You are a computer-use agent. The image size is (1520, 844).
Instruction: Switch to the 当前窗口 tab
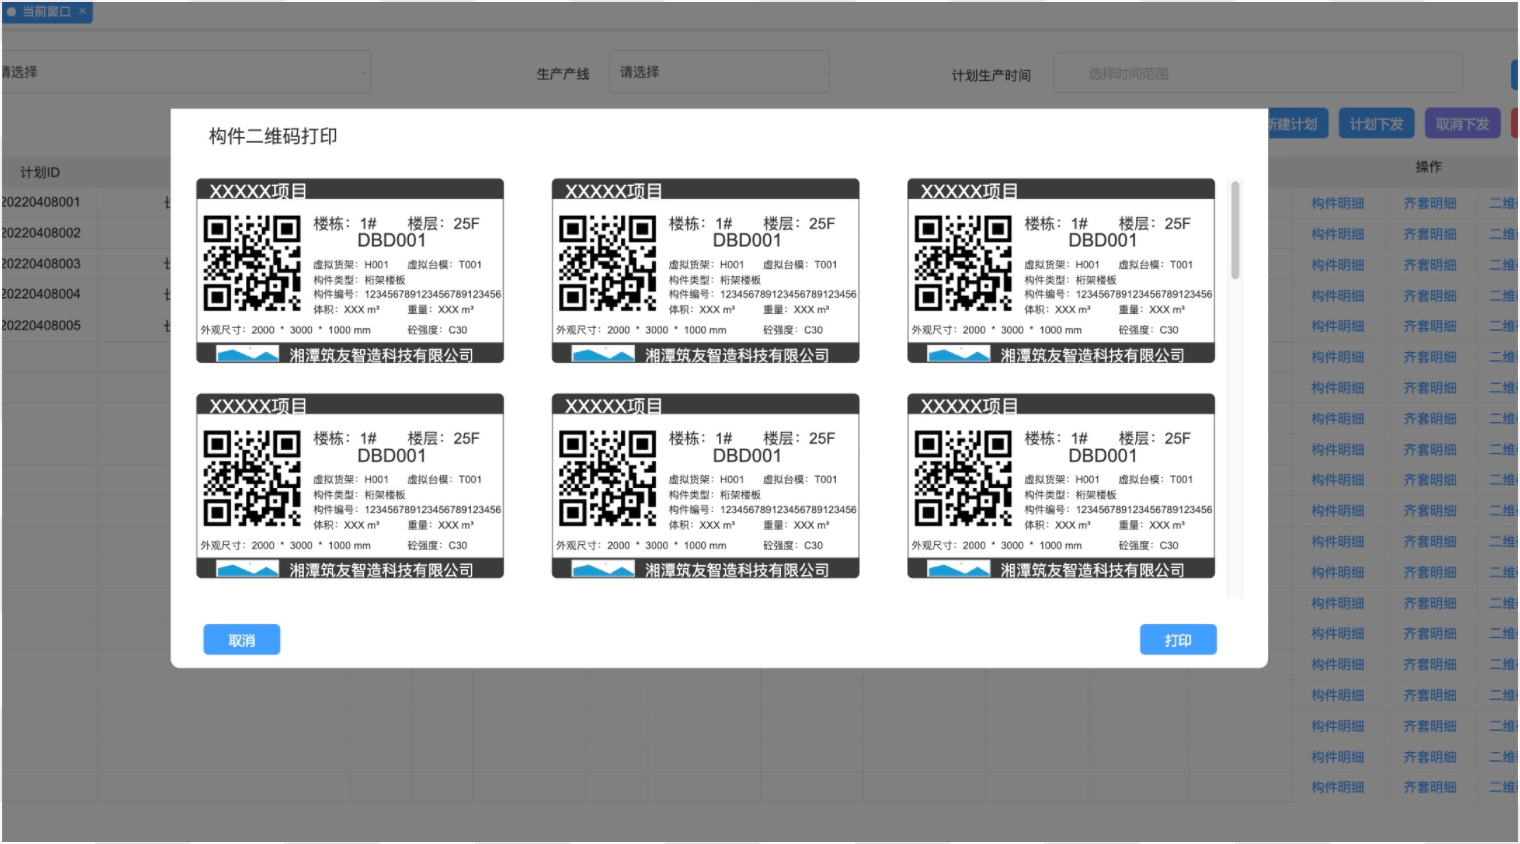(46, 12)
